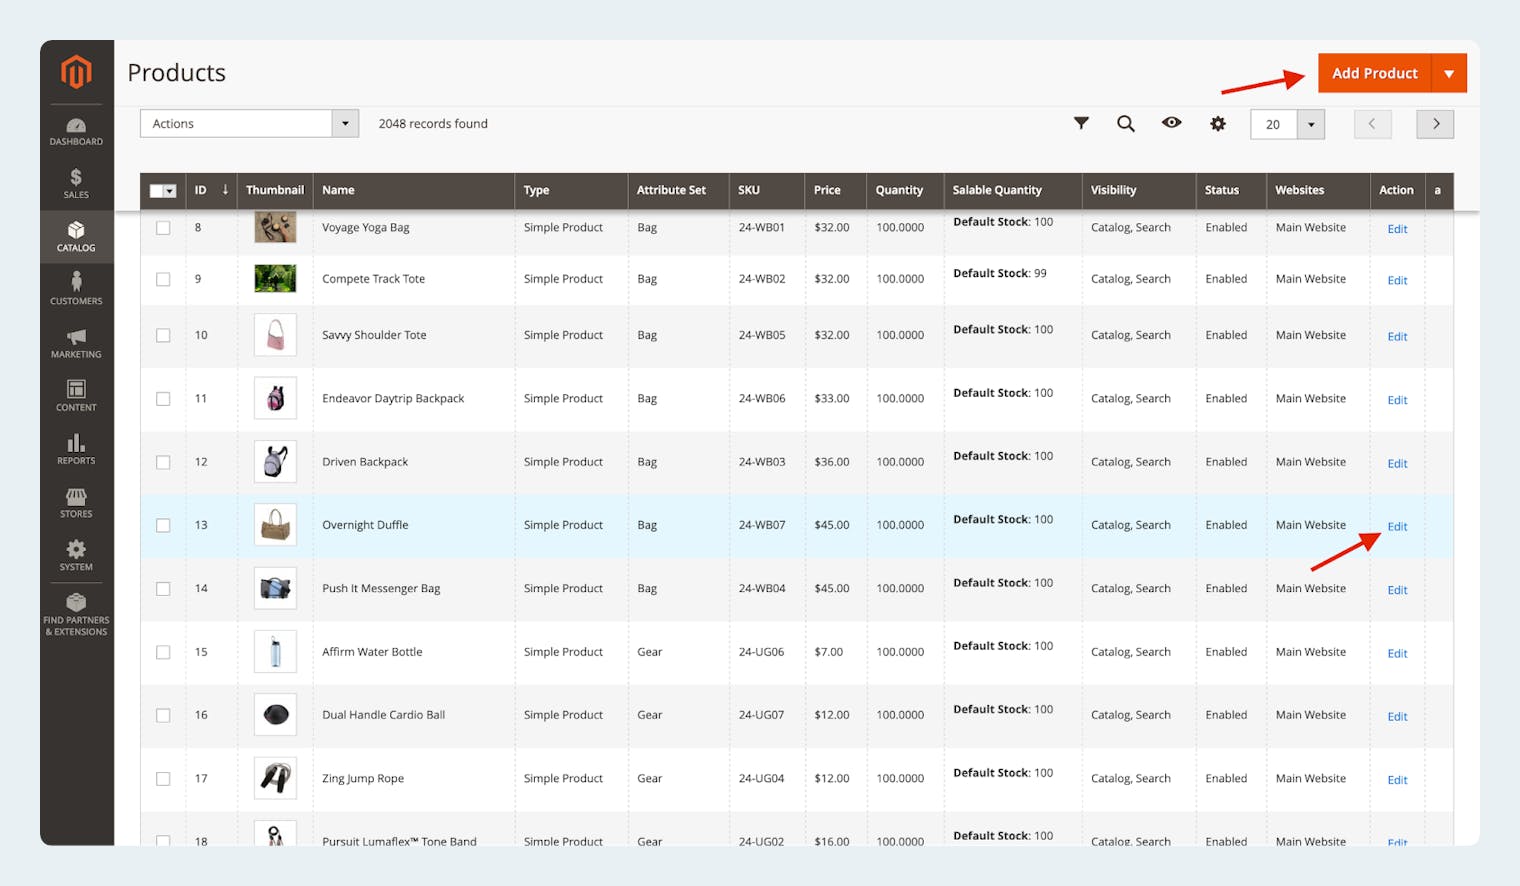Check the box for Compete Track Tote
1520x886 pixels.
point(163,279)
